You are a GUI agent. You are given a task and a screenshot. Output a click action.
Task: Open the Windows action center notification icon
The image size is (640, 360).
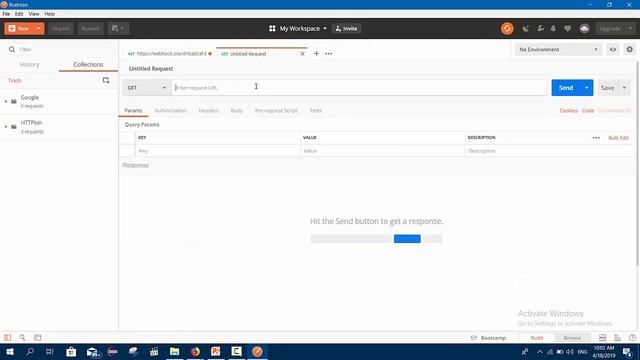[x=628, y=351]
